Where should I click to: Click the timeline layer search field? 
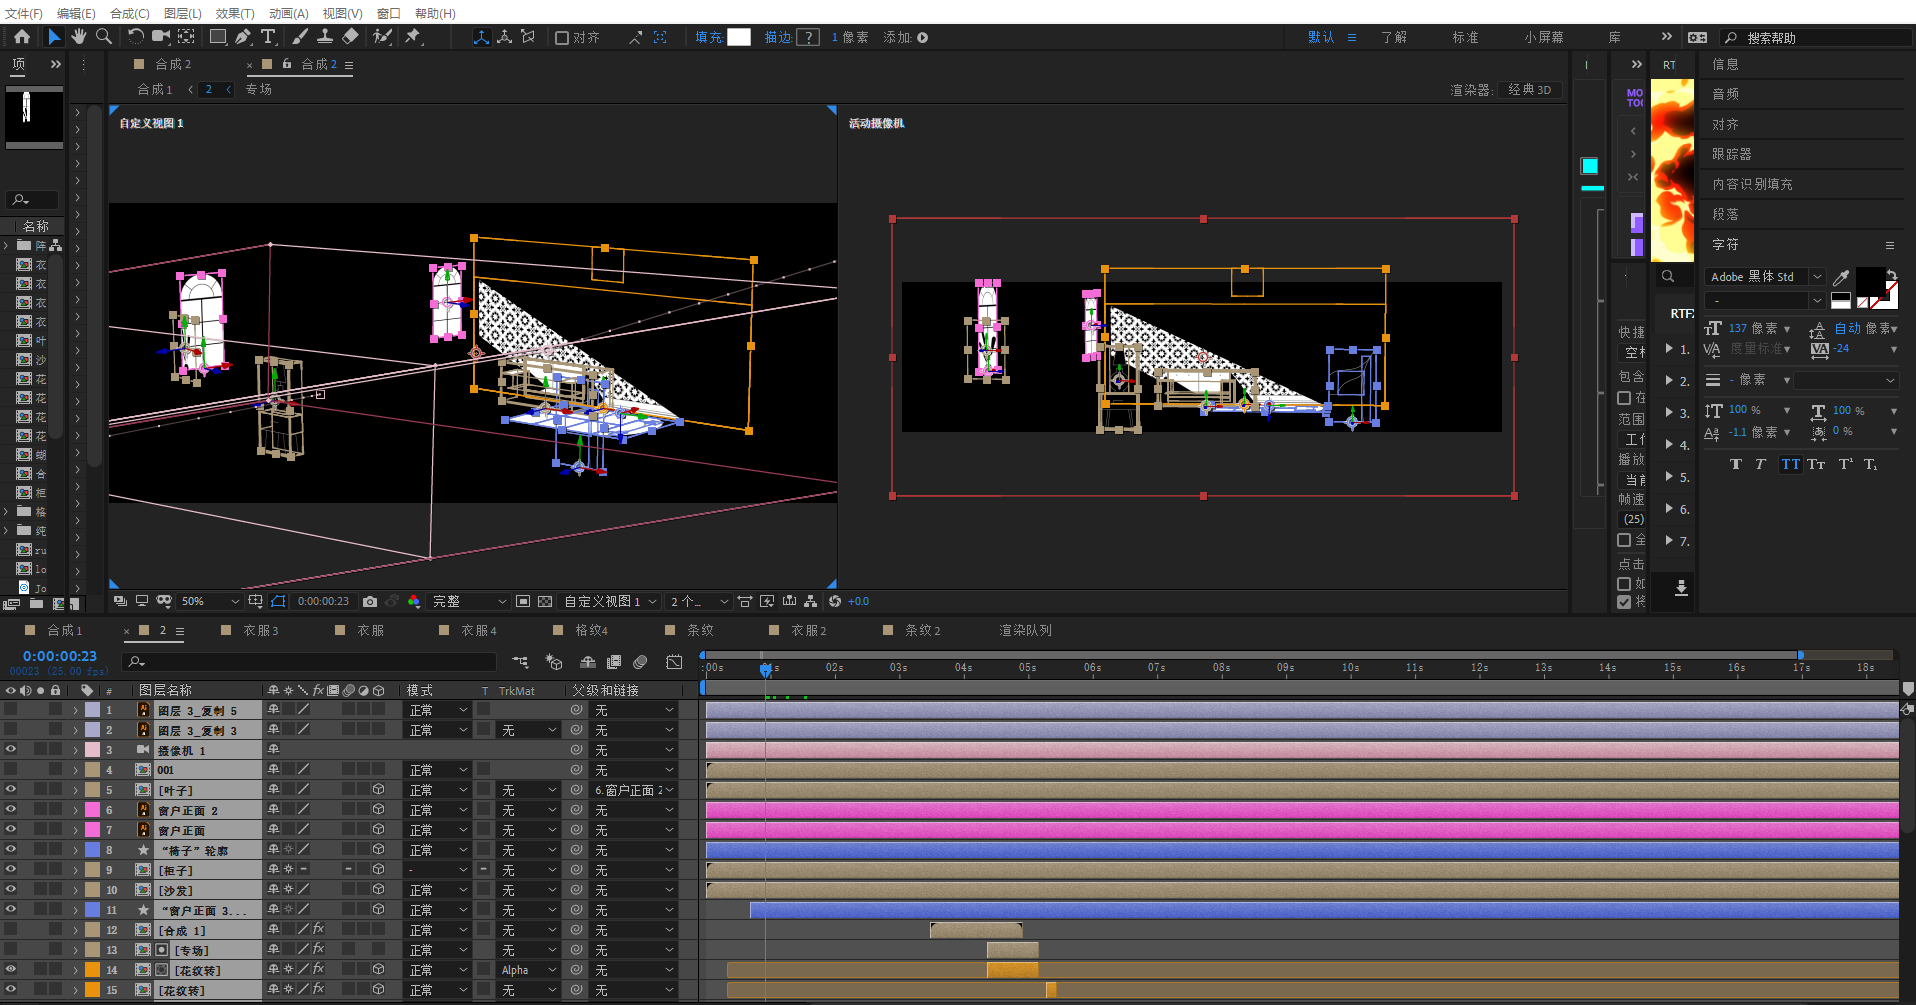click(x=310, y=662)
